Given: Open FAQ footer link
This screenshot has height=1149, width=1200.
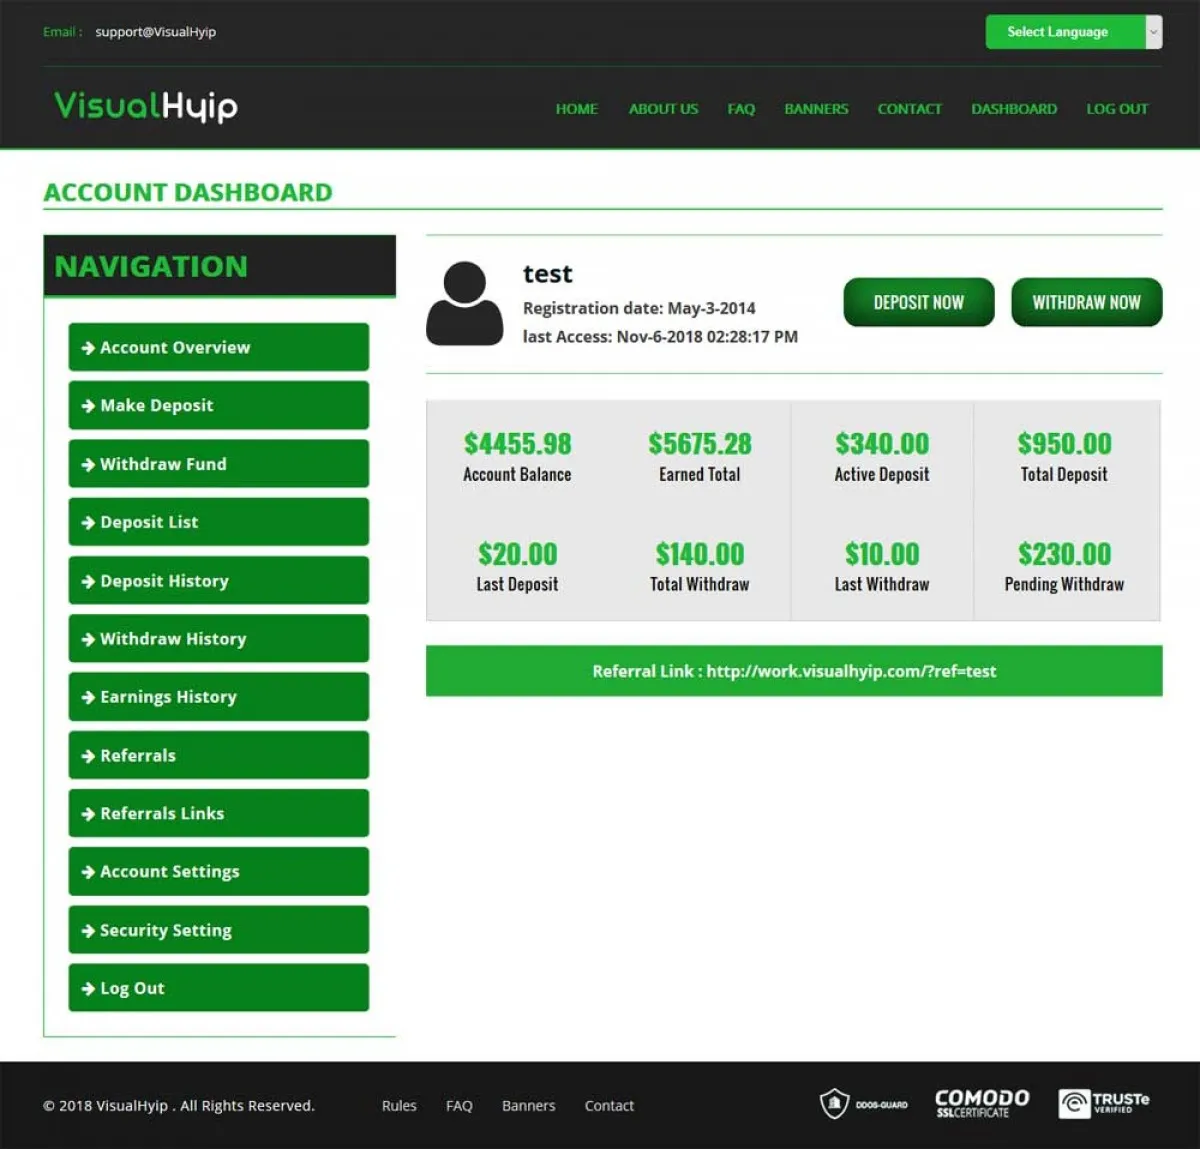Looking at the screenshot, I should tap(459, 1105).
